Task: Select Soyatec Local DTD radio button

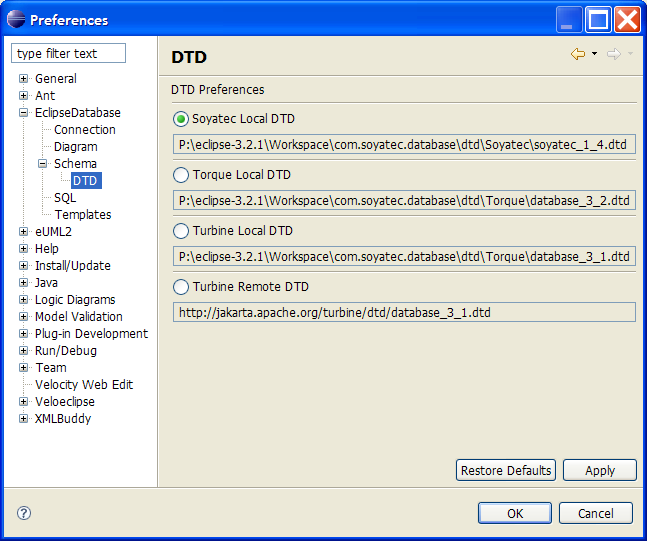Action: coord(181,119)
